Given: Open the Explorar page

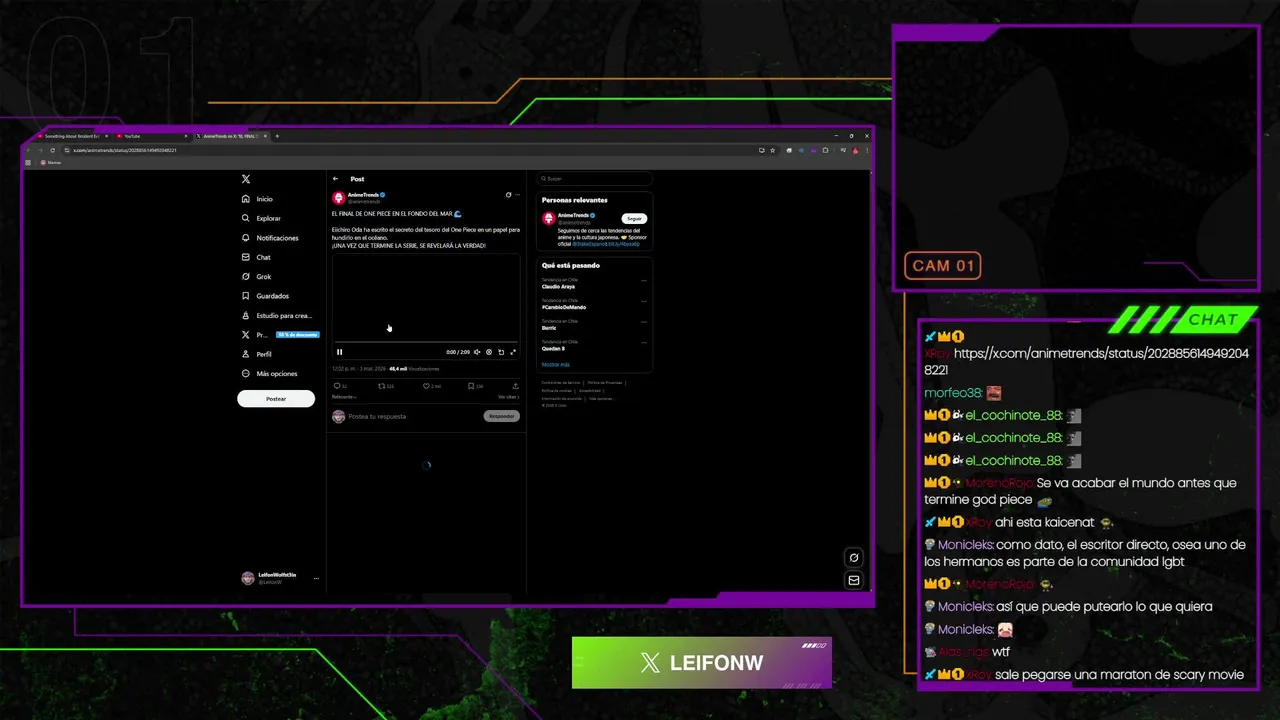Looking at the screenshot, I should (x=261, y=218).
